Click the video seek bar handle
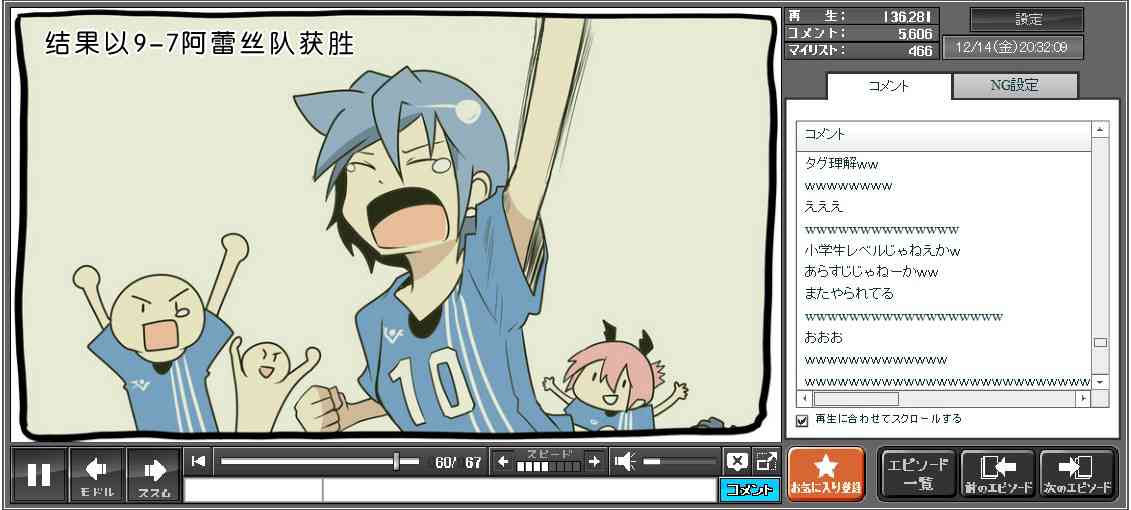This screenshot has width=1131, height=510. 397,461
